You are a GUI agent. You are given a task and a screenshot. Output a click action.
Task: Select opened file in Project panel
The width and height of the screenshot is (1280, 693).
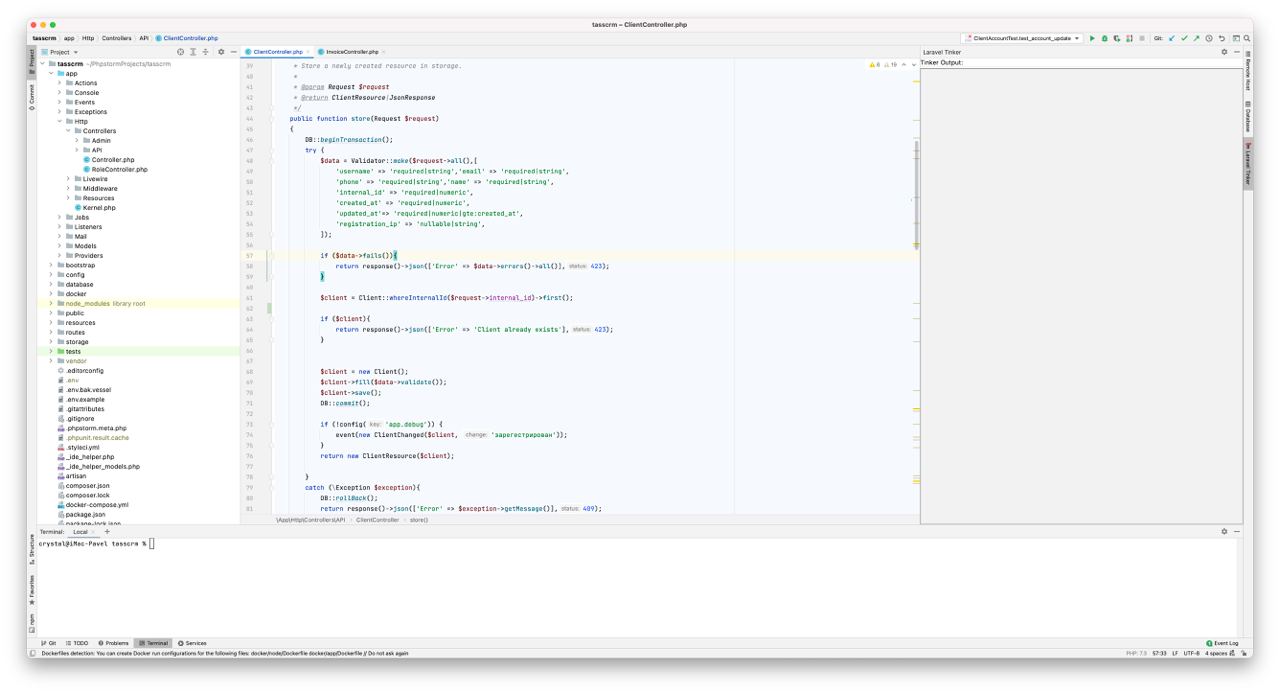pyautogui.click(x=181, y=52)
